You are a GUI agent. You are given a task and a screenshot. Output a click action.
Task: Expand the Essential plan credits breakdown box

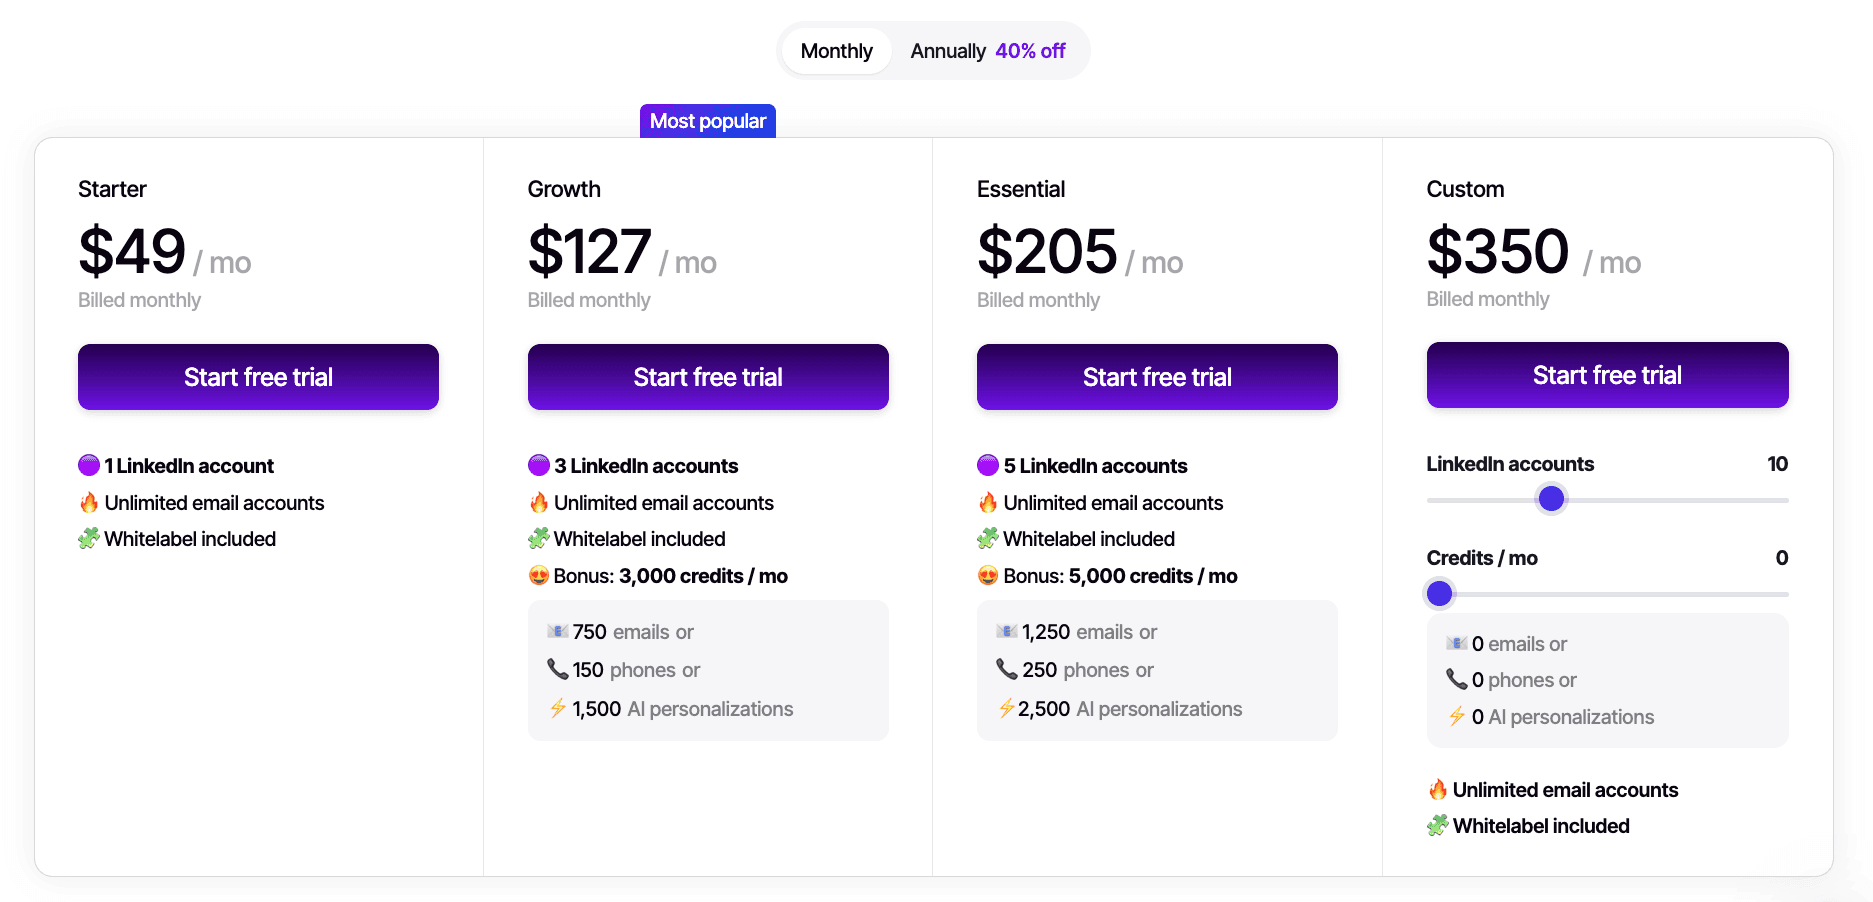tap(1157, 670)
